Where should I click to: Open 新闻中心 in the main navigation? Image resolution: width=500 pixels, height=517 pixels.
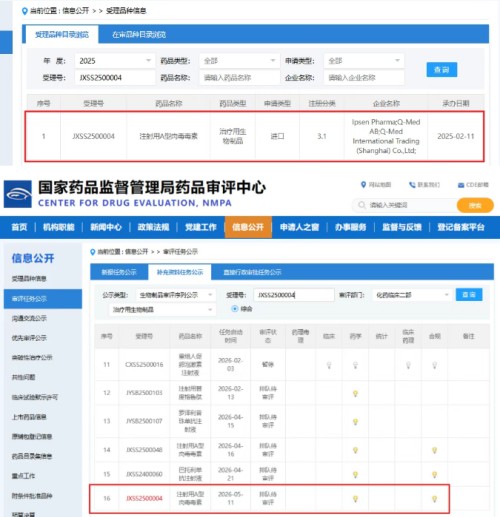(x=106, y=227)
